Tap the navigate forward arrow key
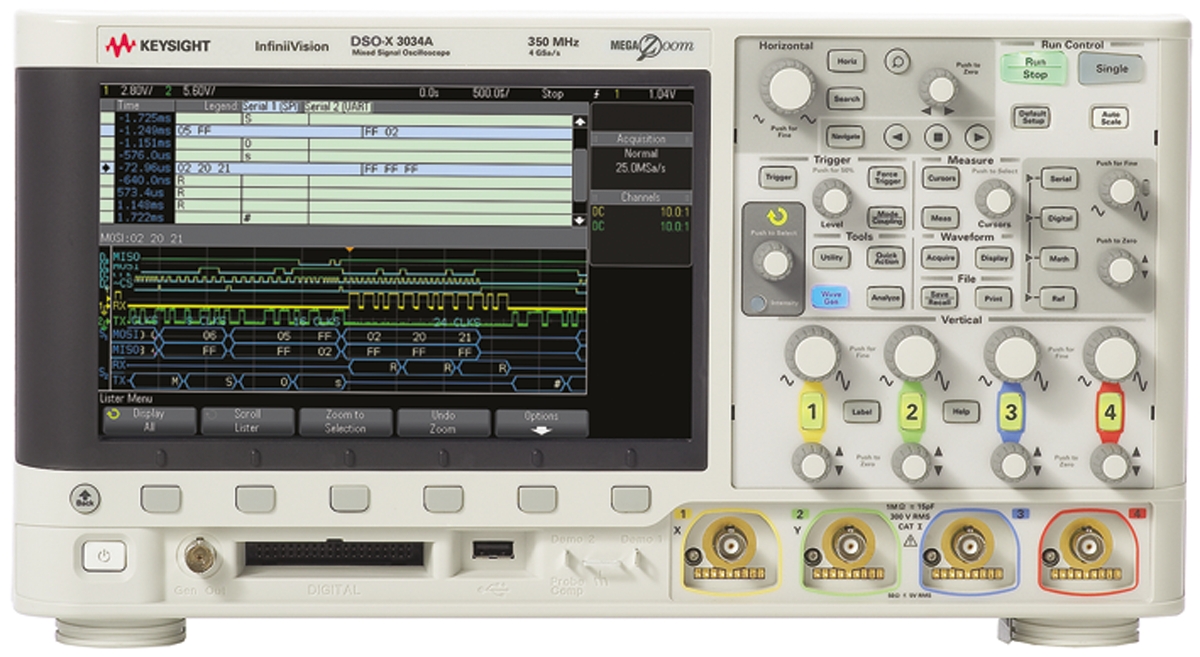1200x657 pixels. [x=976, y=136]
